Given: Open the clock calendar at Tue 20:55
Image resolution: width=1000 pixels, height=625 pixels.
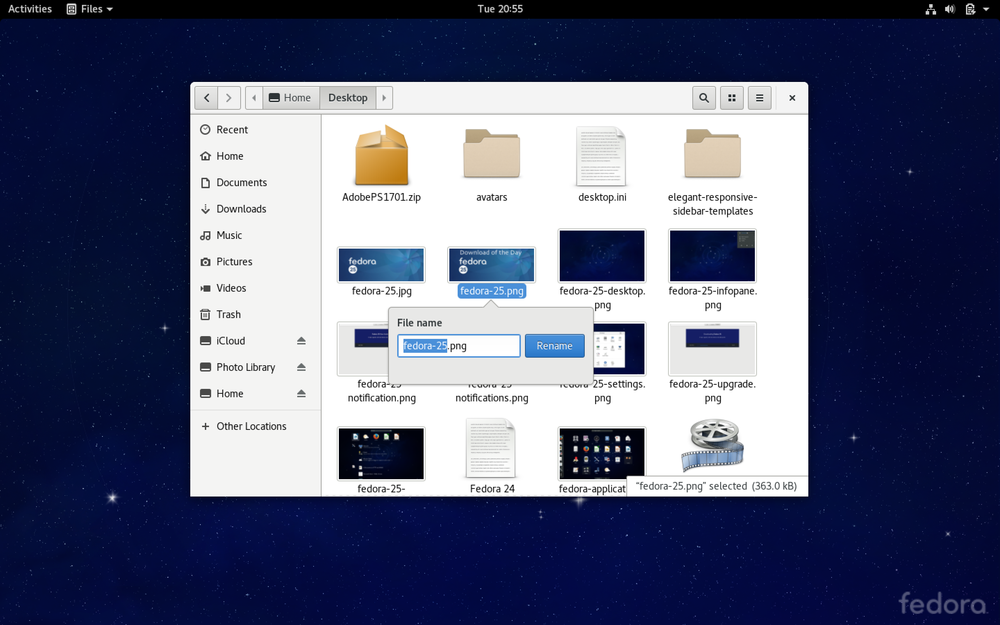Looking at the screenshot, I should tap(500, 9).
